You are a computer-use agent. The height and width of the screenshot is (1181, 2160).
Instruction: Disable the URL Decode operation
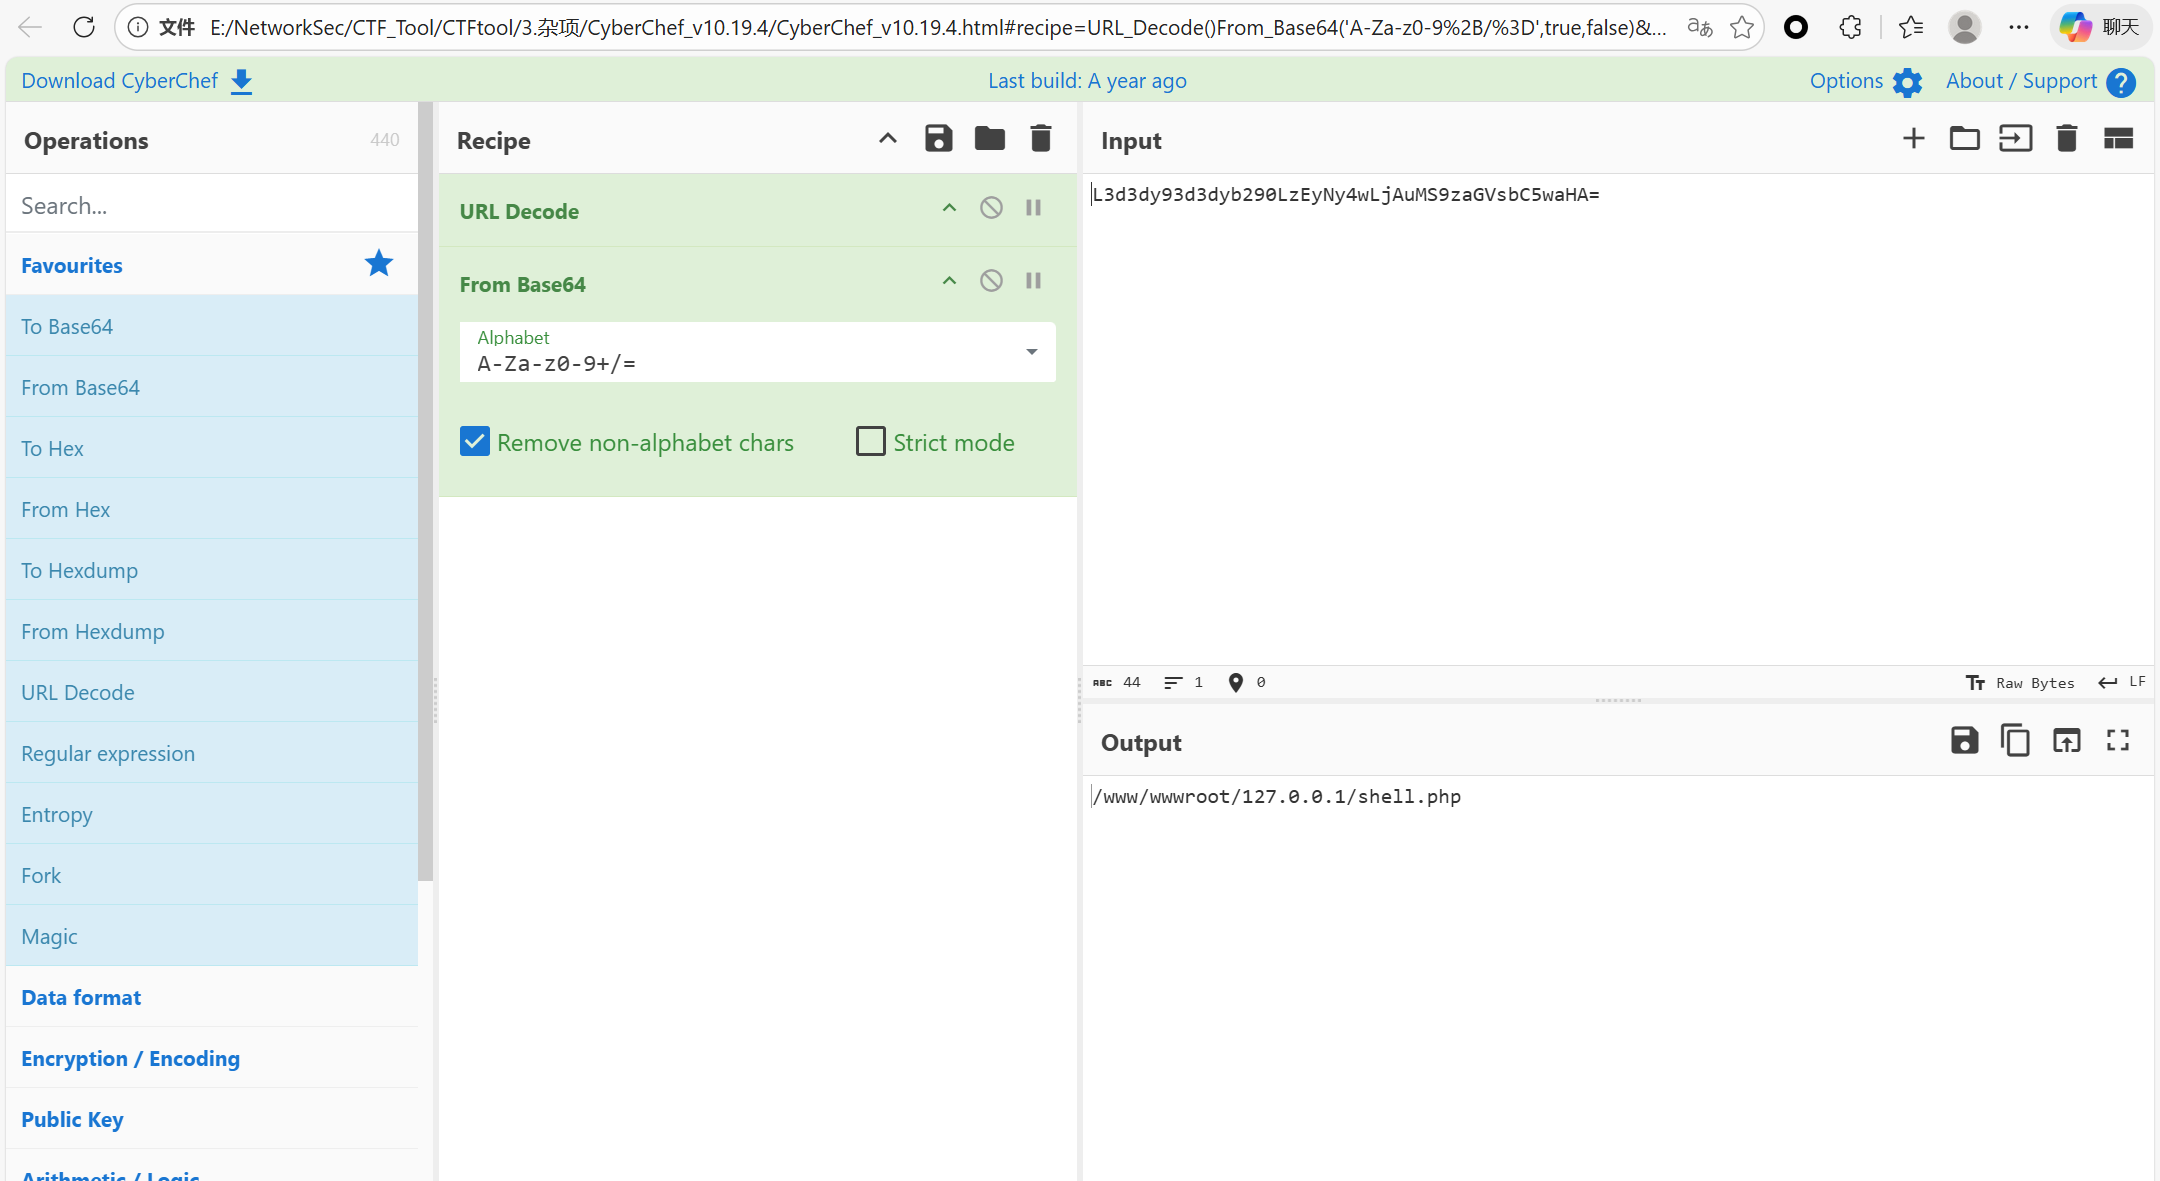click(x=991, y=208)
